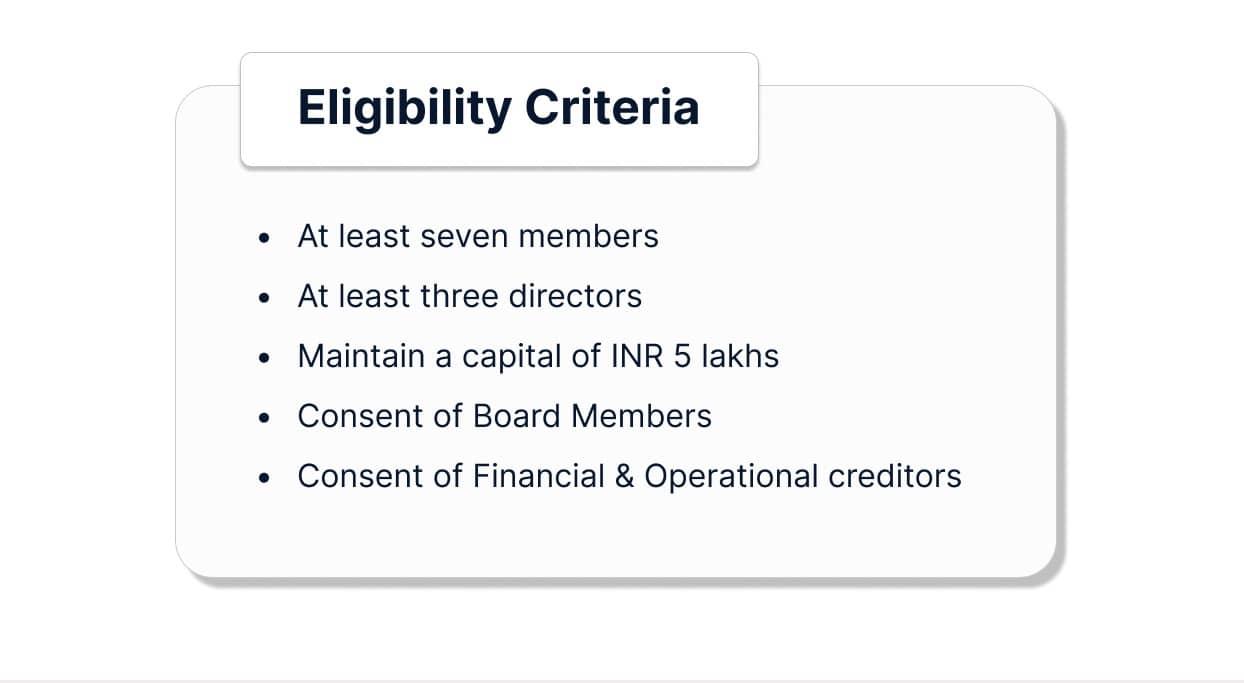Select the "At least three directors" line

[x=469, y=296]
